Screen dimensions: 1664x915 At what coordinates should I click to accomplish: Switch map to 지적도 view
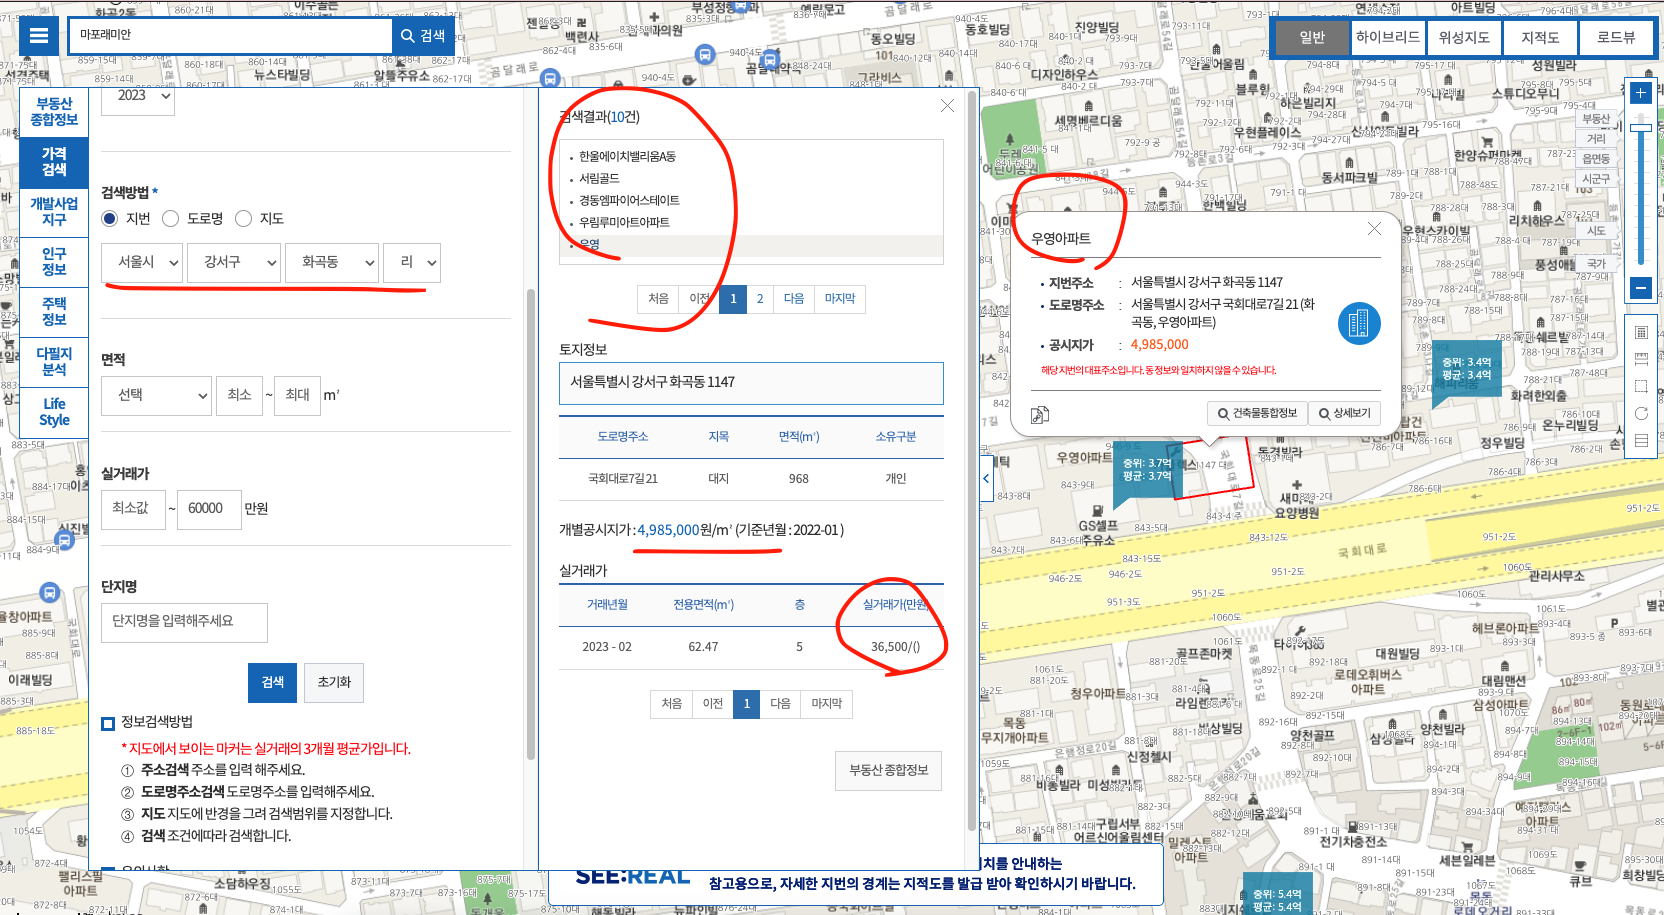[1540, 37]
